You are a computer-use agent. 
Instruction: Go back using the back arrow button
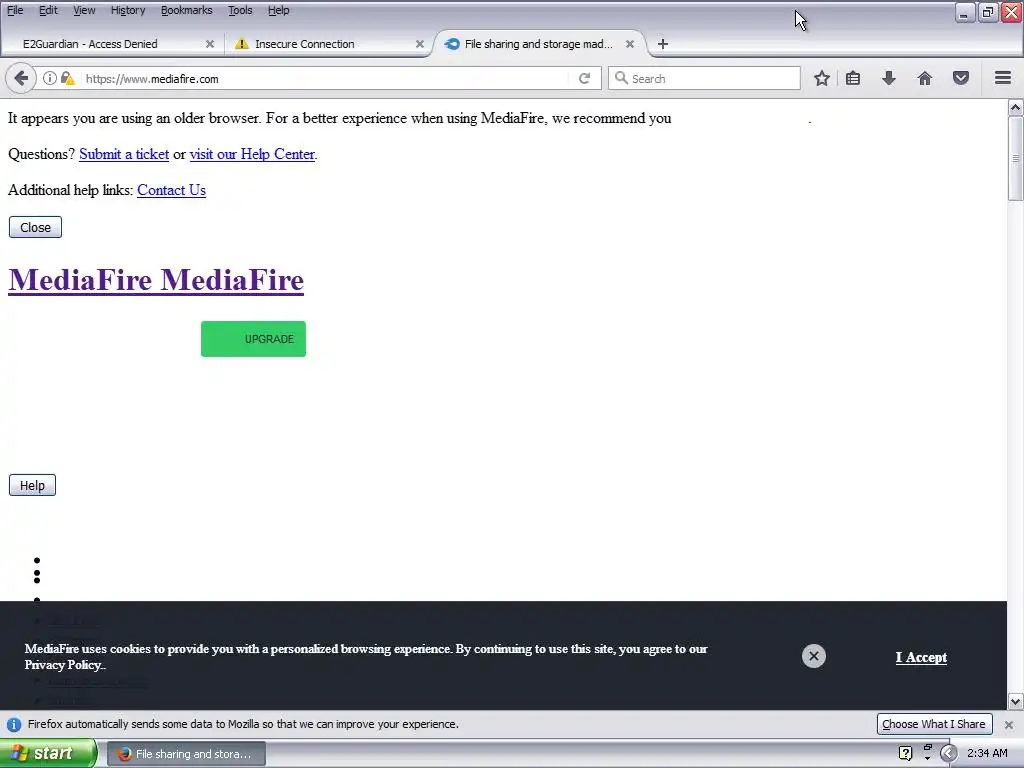(20, 78)
